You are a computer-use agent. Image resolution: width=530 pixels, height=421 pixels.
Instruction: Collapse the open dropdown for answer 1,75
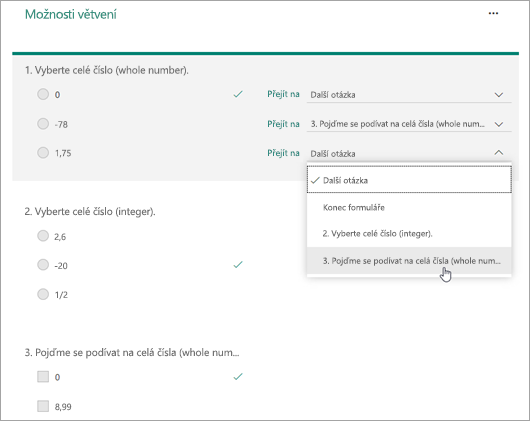(499, 153)
